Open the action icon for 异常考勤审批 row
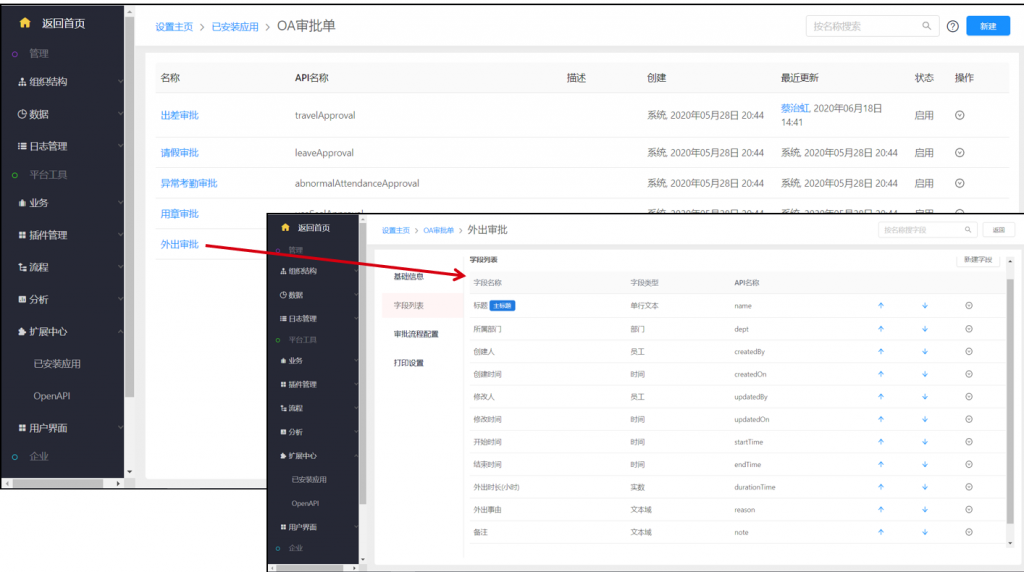Screen dimensions: 1024x572 (960, 183)
